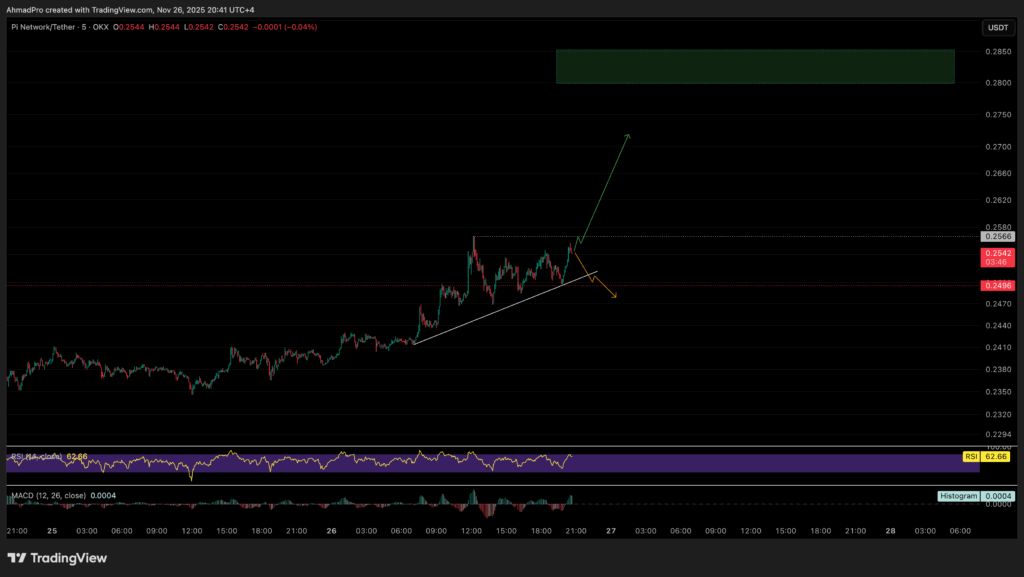Click the date 28 on time axis

(890, 532)
